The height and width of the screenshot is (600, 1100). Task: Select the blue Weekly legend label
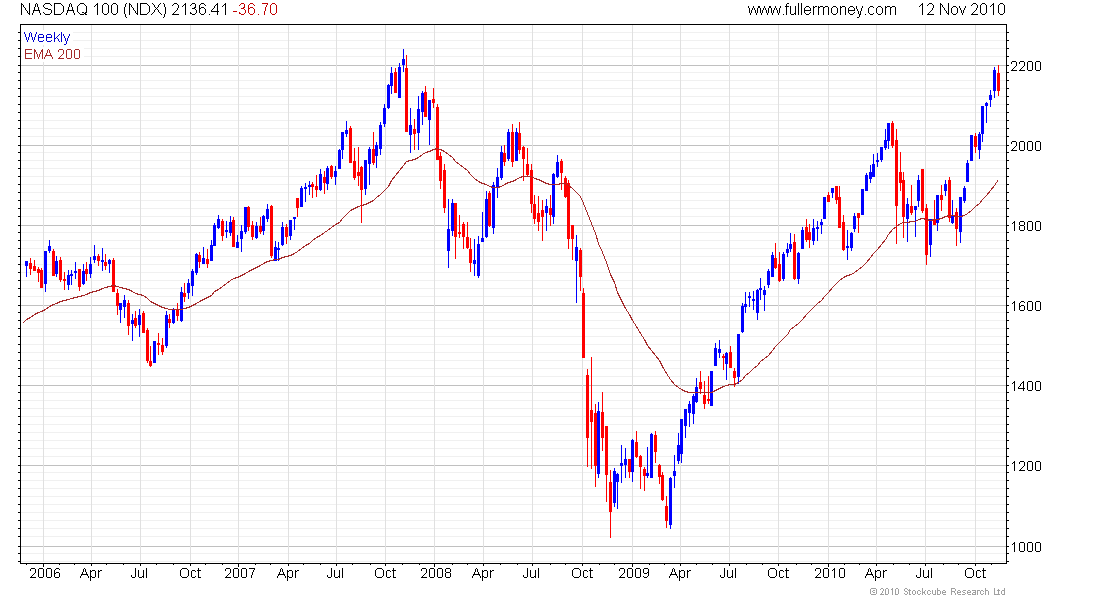(x=47, y=37)
